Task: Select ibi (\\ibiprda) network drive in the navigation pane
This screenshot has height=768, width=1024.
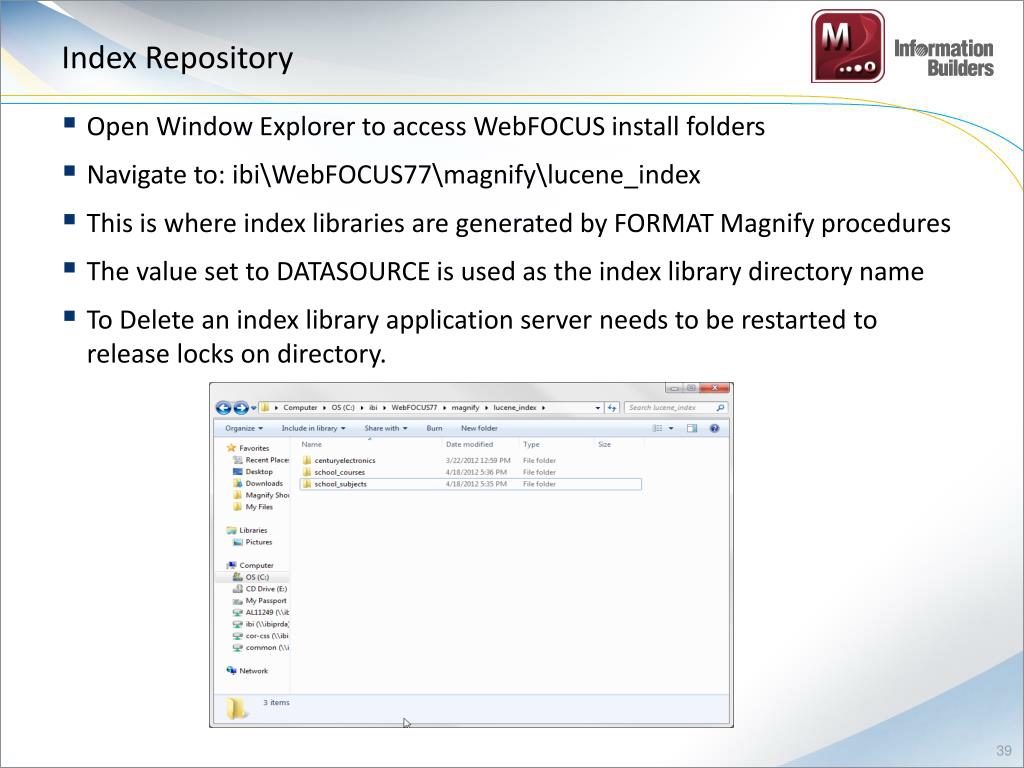Action: (x=267, y=624)
